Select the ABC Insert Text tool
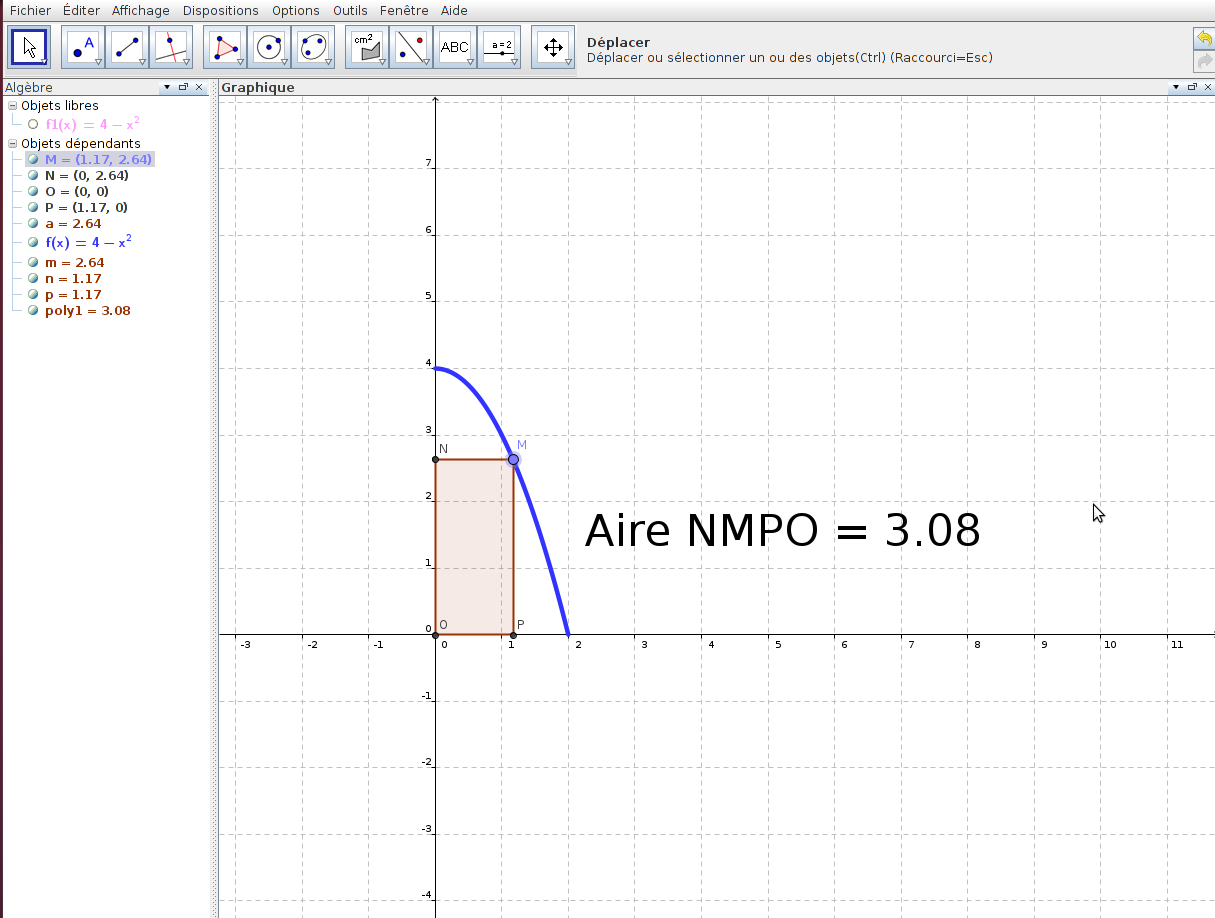Screen dimensions: 1215x918 tap(455, 47)
